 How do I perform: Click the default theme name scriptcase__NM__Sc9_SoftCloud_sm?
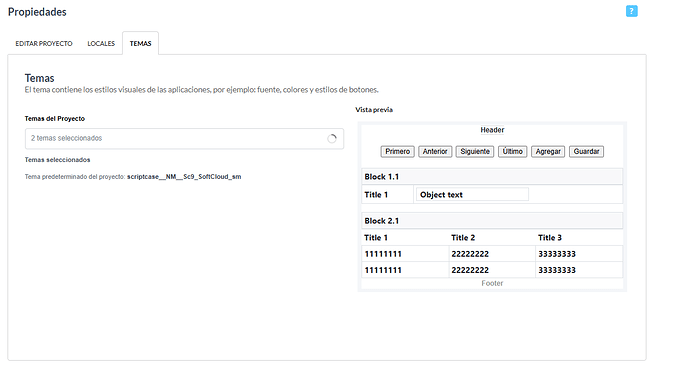point(184,176)
